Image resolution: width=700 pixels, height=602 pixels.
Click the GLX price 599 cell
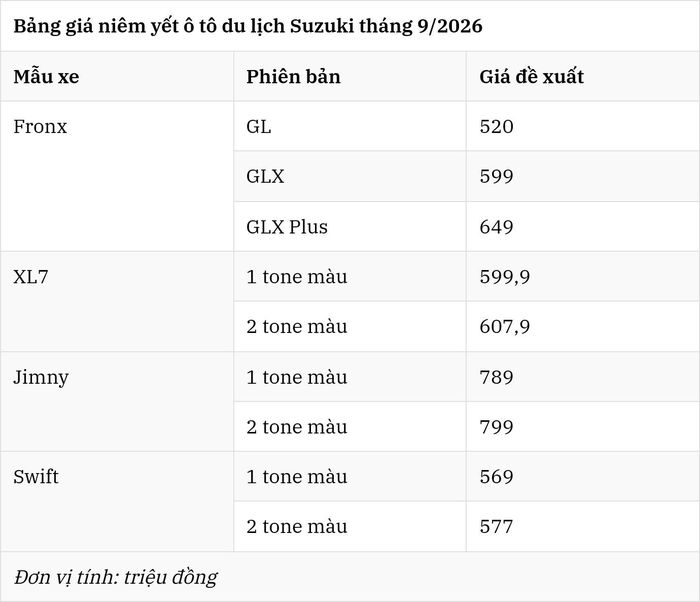(583, 176)
